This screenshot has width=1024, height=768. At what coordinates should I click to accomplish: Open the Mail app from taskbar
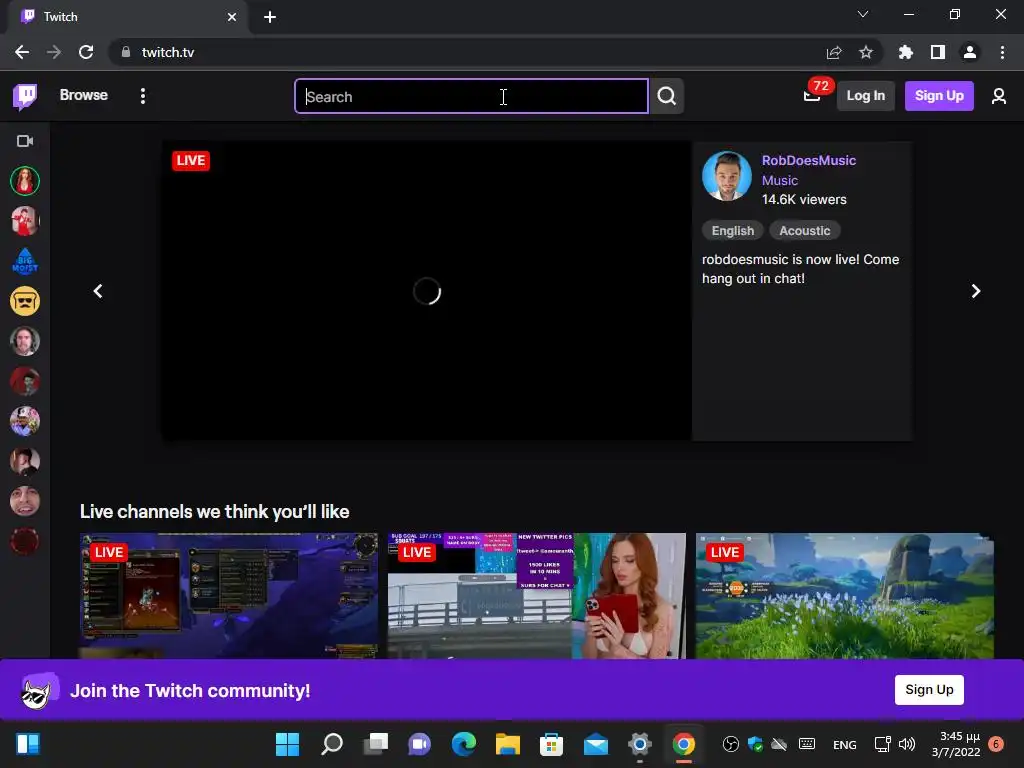point(596,744)
